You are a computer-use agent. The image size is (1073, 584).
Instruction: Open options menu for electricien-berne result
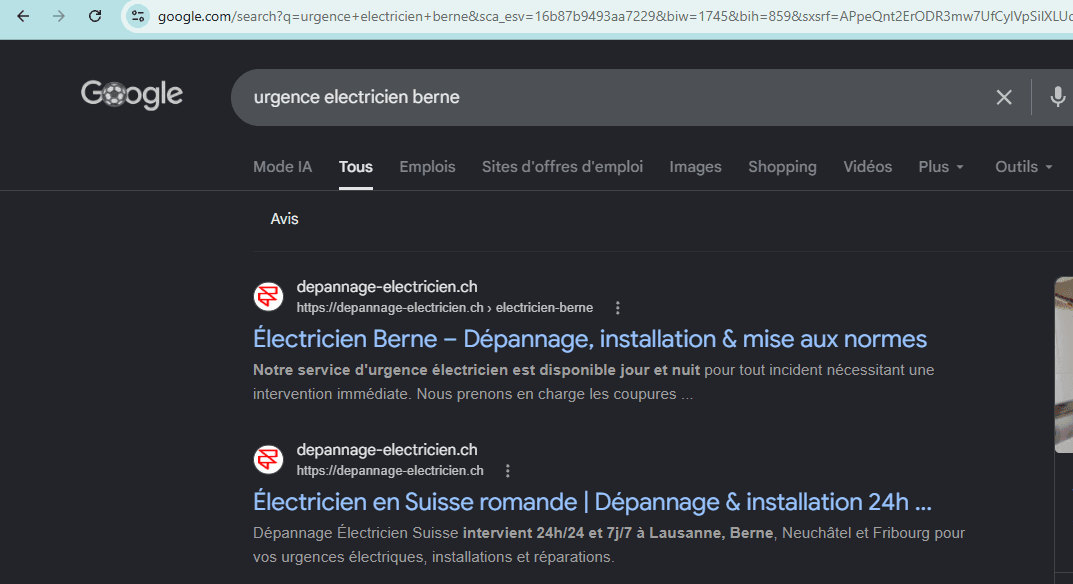tap(618, 308)
